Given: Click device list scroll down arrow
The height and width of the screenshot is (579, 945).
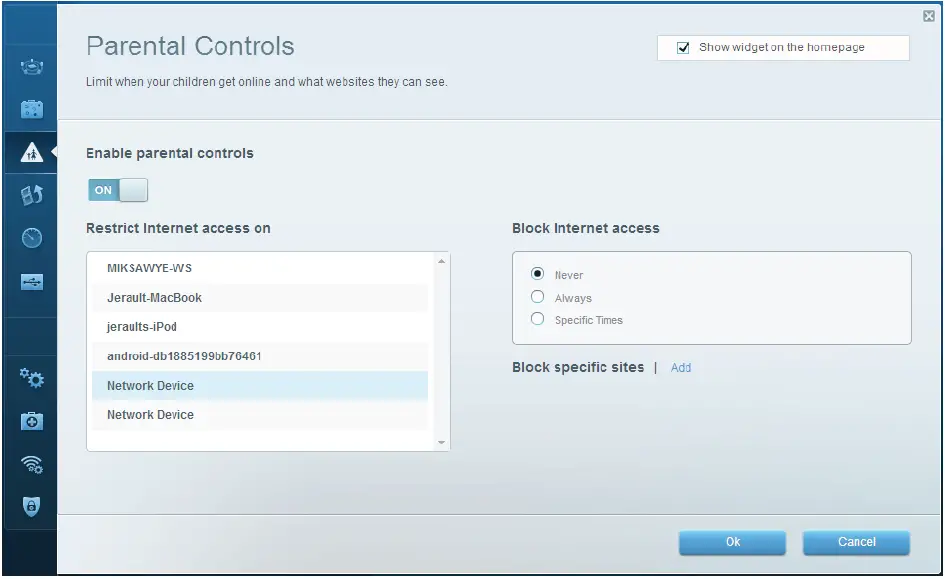Looking at the screenshot, I should click(441, 442).
